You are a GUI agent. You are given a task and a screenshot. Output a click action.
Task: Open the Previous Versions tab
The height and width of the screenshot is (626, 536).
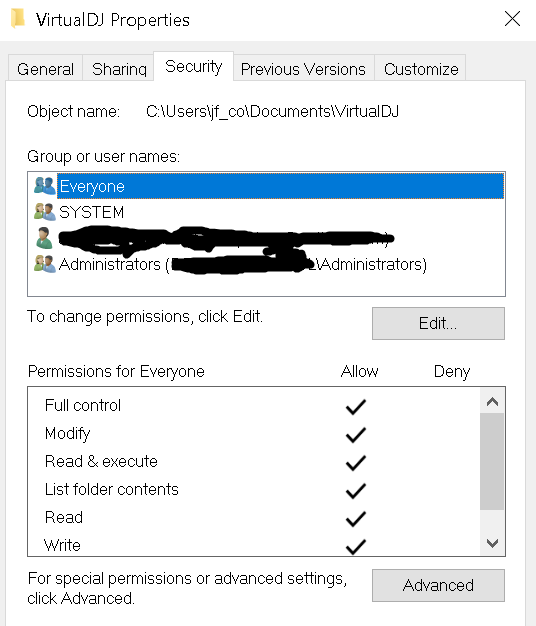tap(303, 69)
